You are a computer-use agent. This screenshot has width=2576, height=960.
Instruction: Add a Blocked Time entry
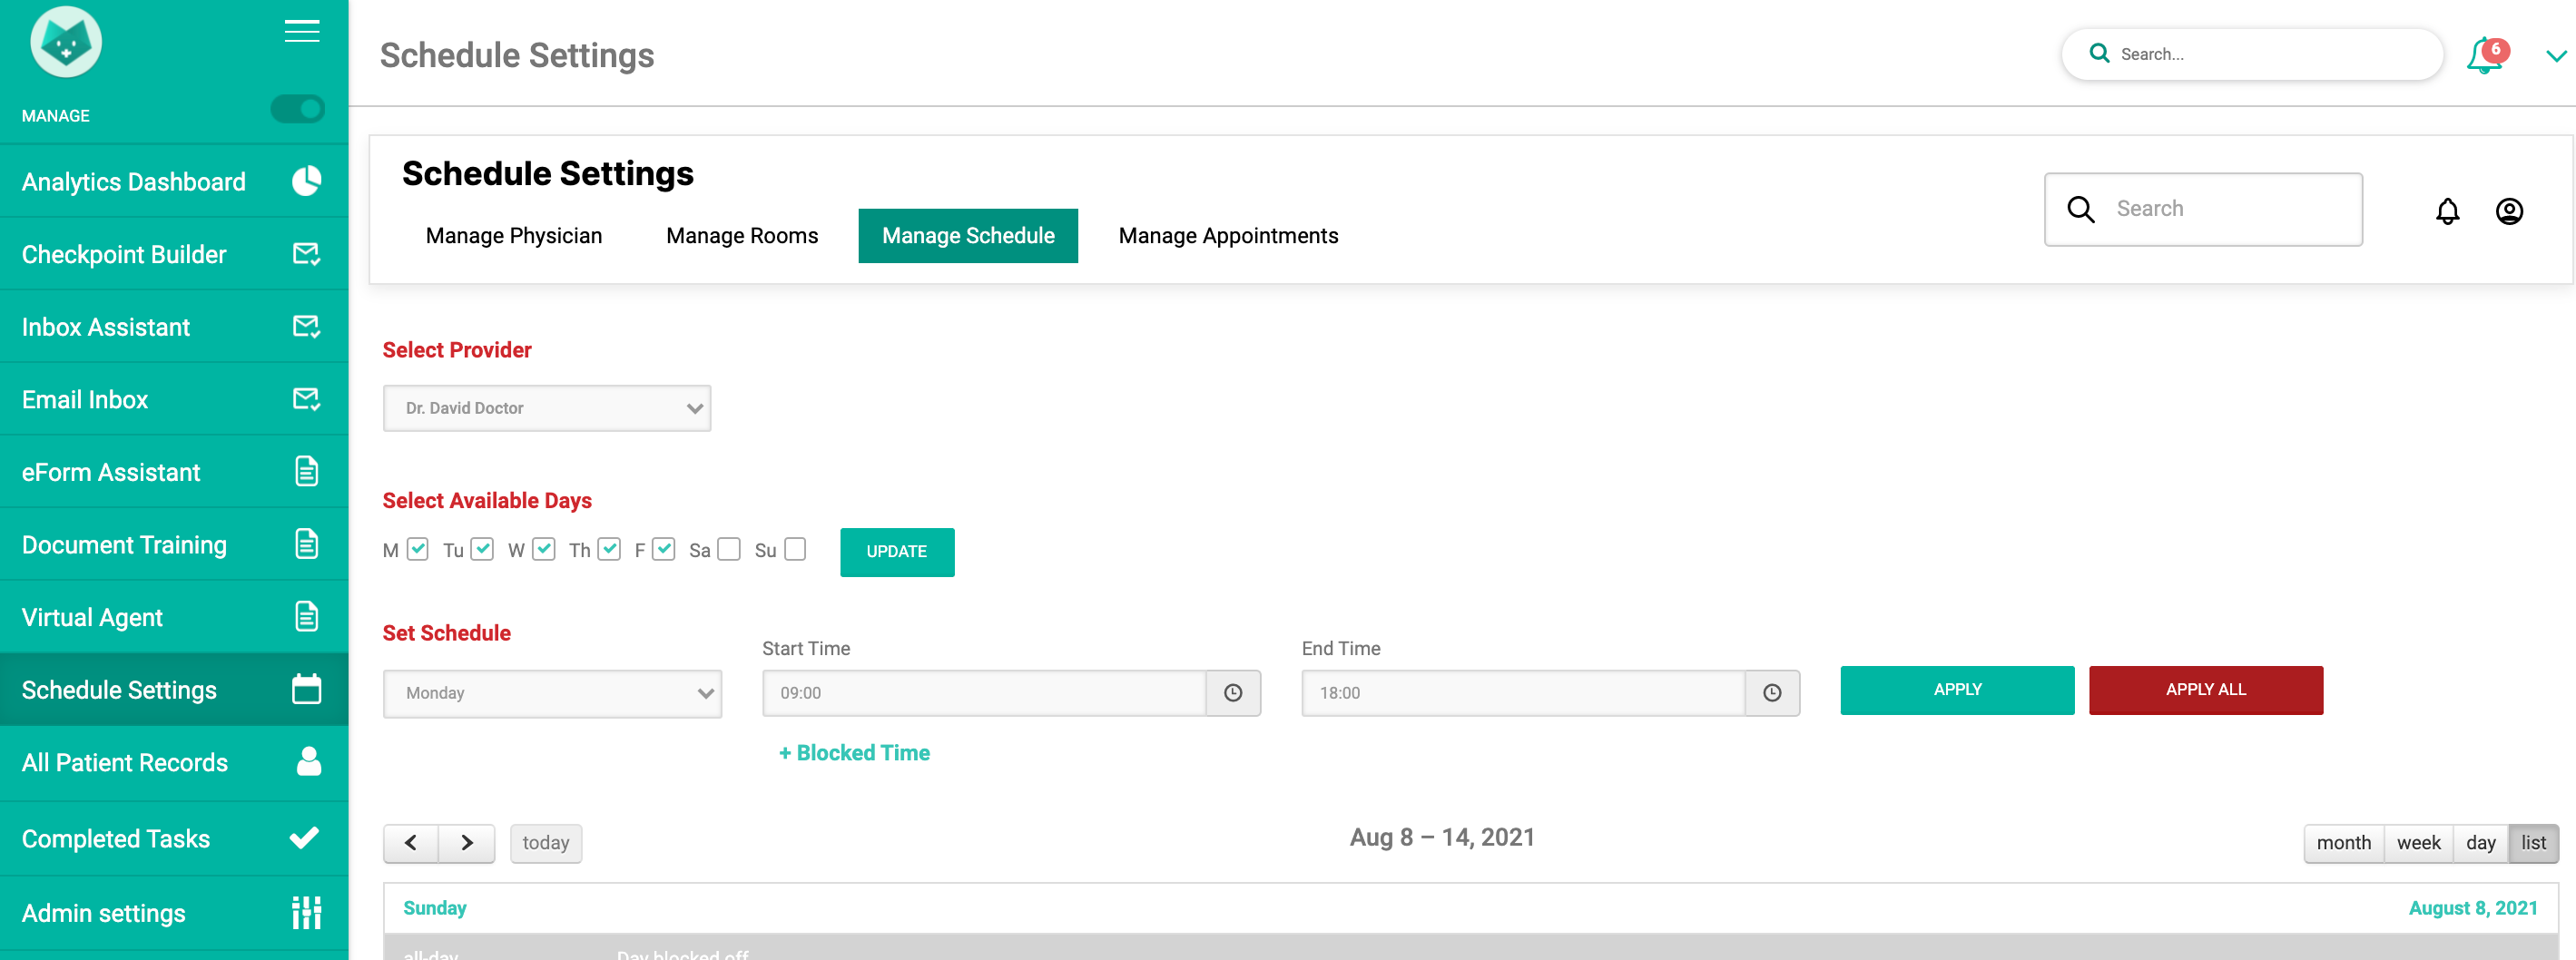[854, 753]
